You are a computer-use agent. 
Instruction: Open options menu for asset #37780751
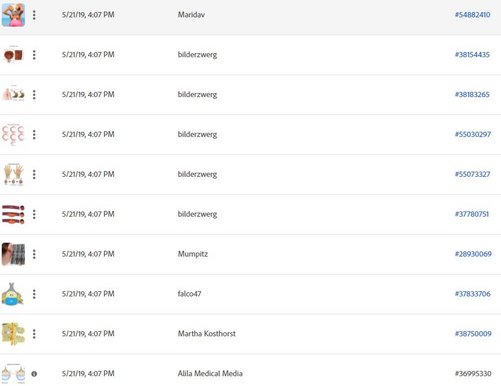34,214
